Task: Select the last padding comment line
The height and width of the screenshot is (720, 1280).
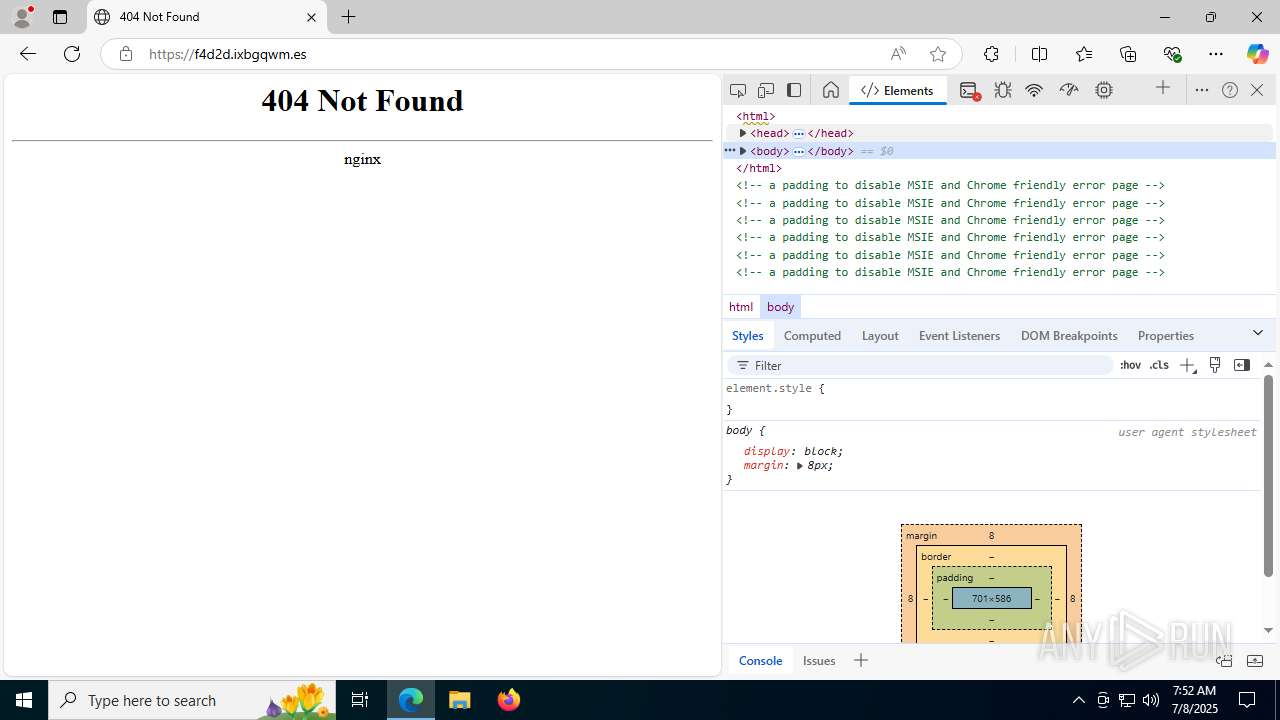Action: coord(950,272)
